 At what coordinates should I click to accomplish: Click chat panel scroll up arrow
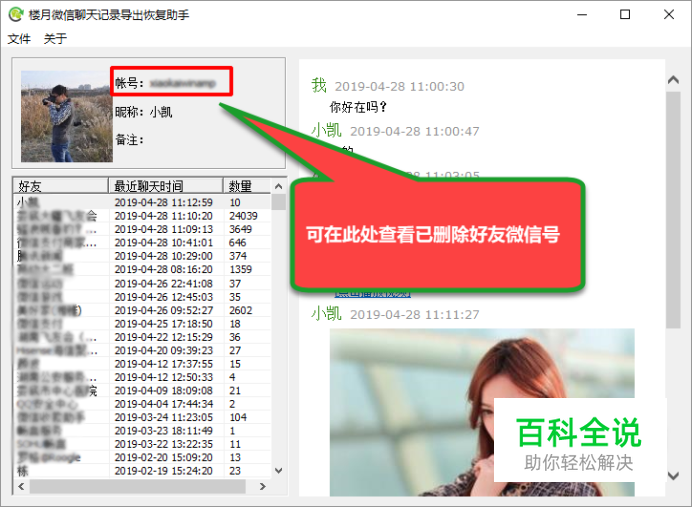pyautogui.click(x=673, y=80)
